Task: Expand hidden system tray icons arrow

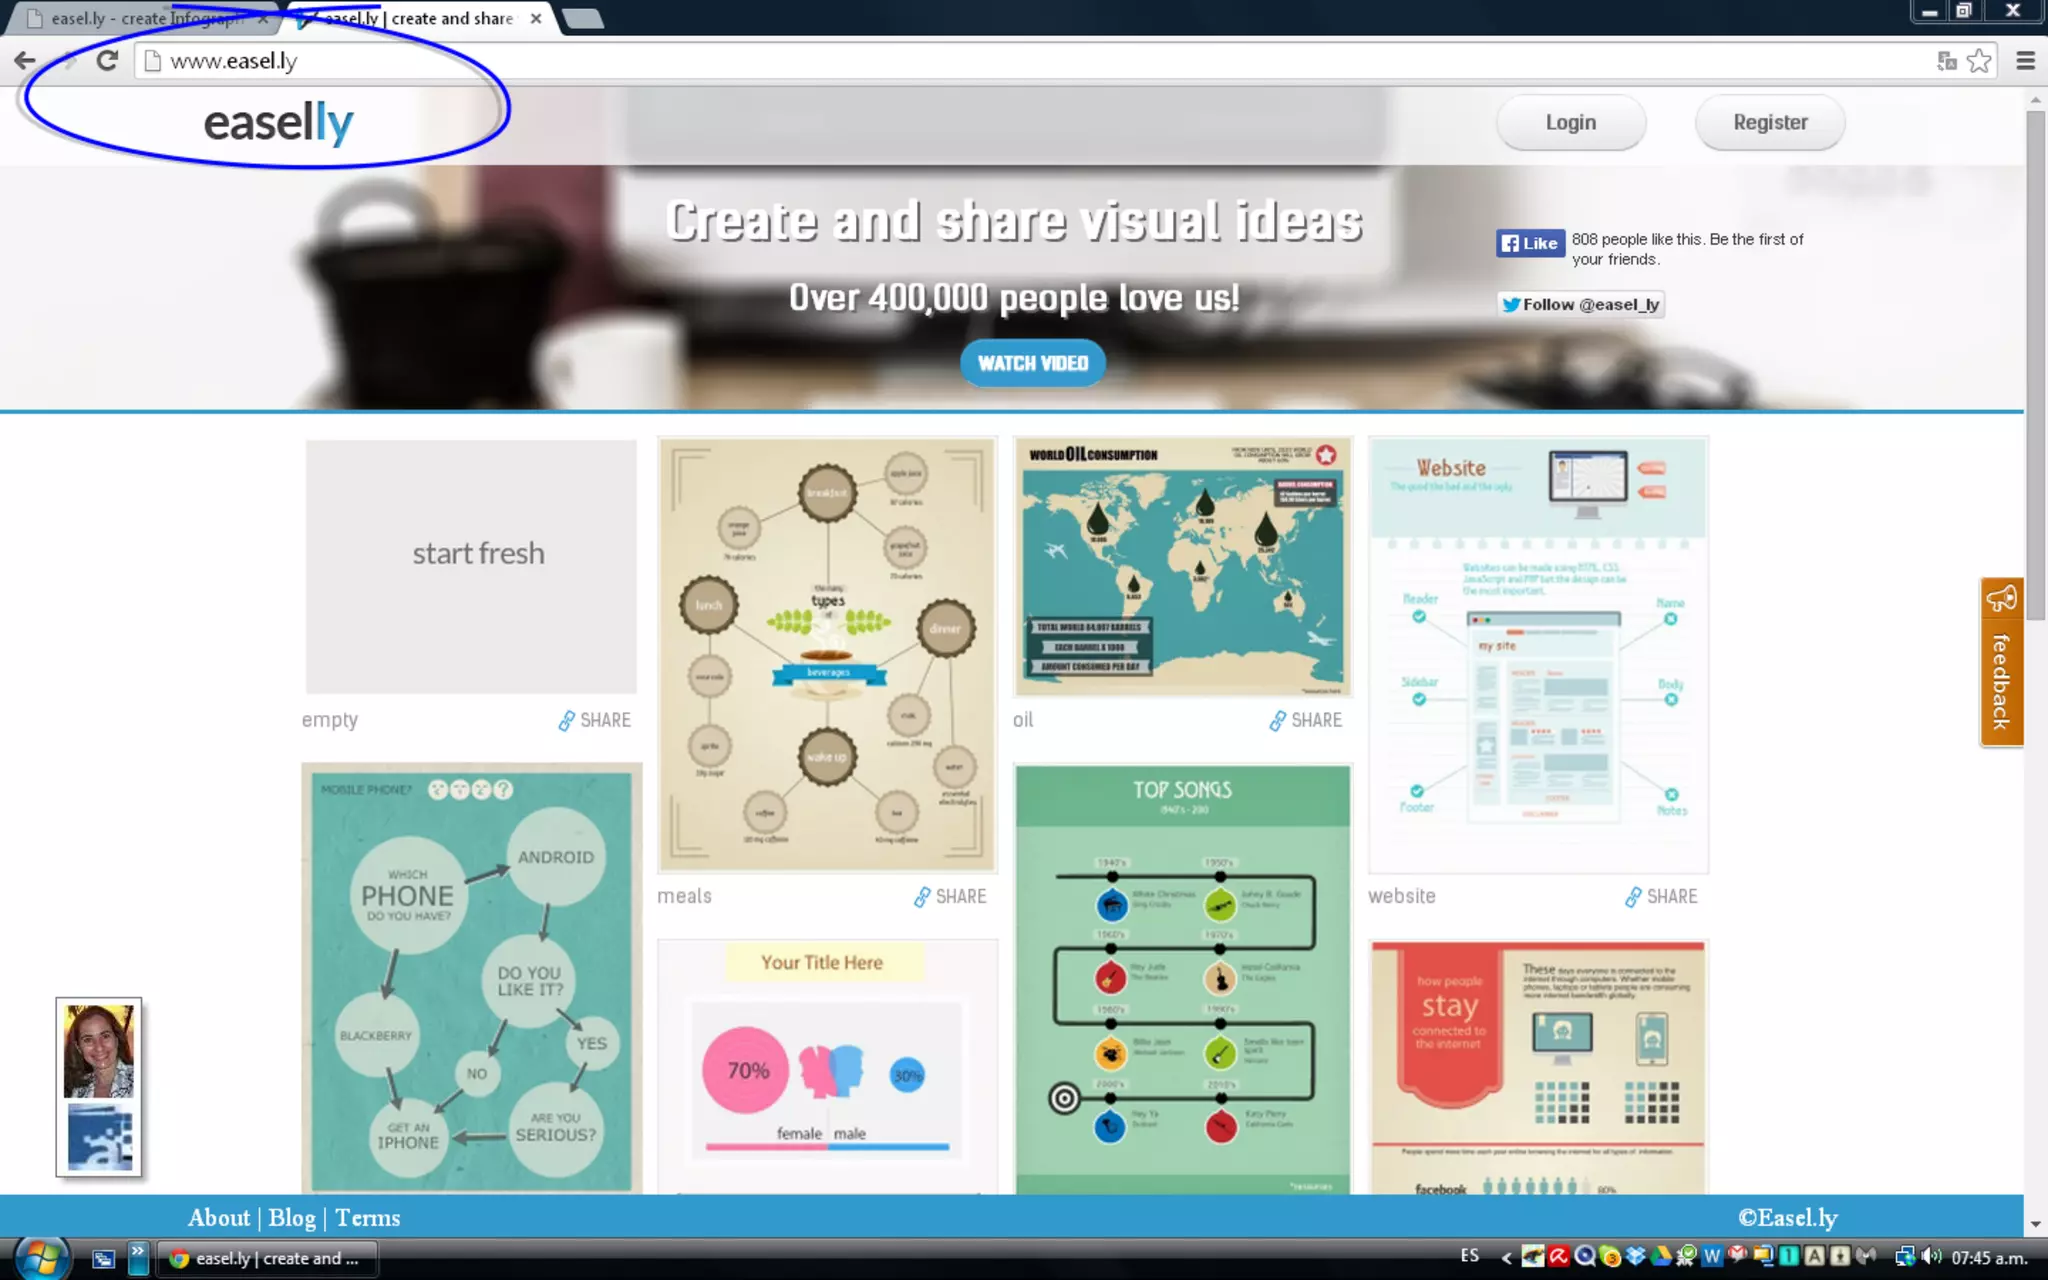Action: (1506, 1258)
